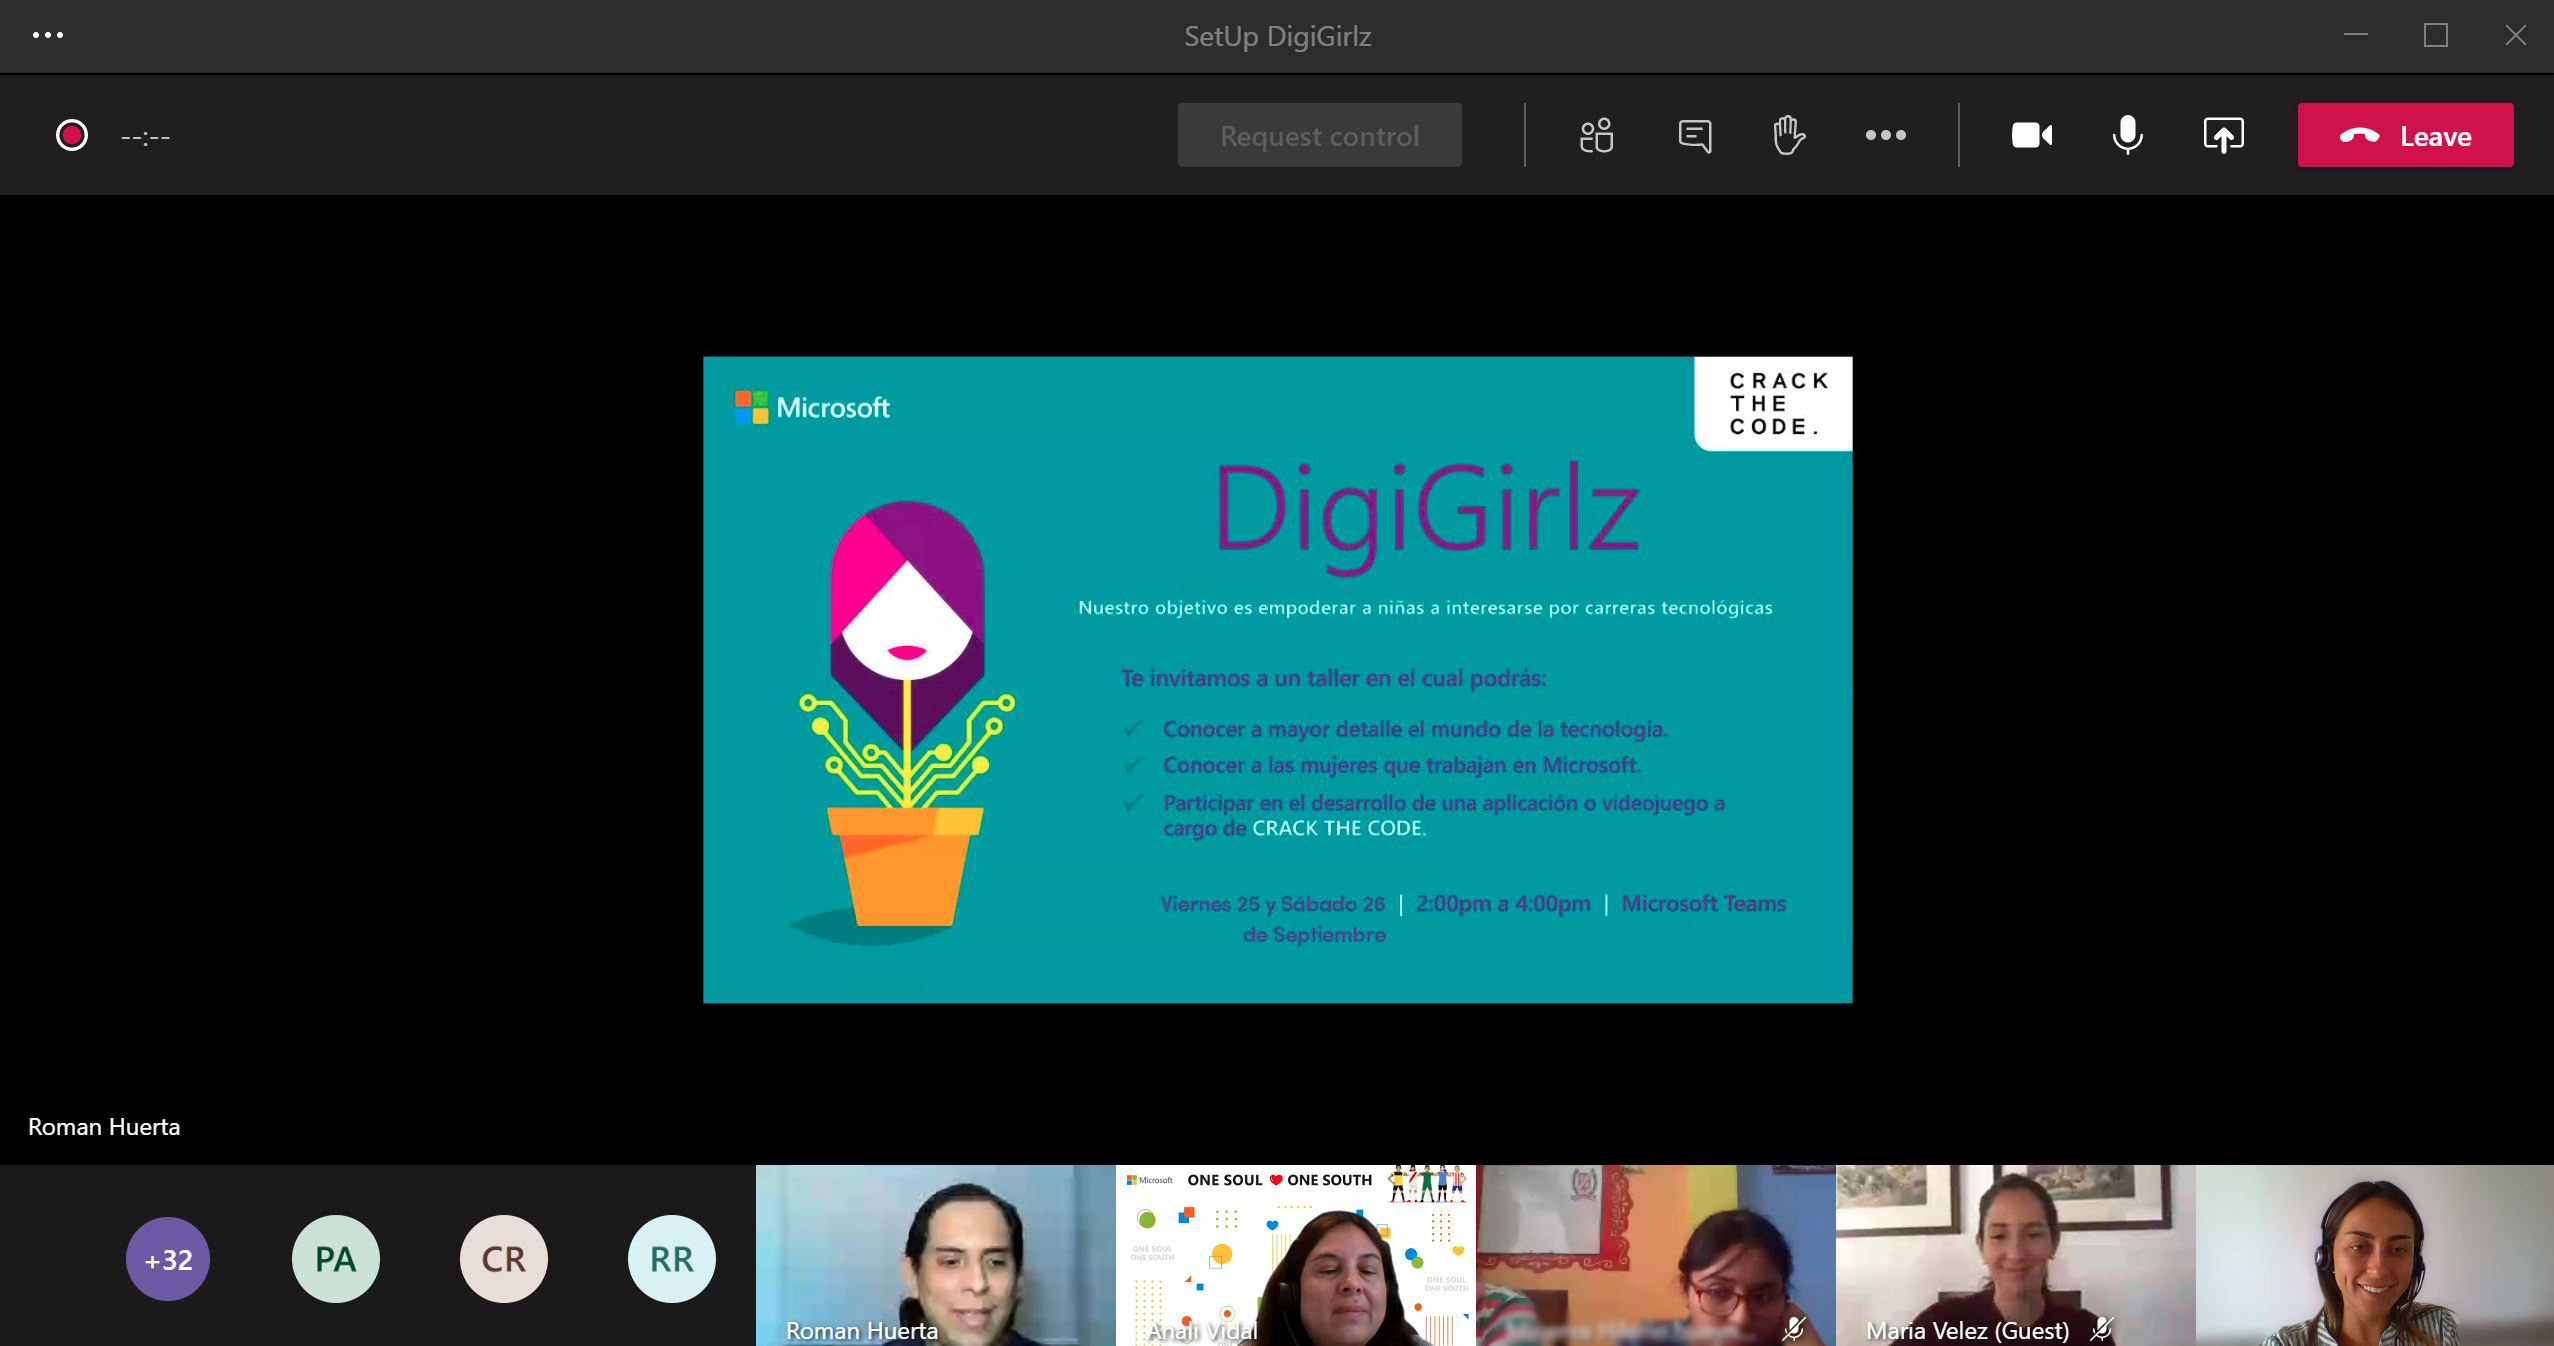Click the PA participant avatar
The width and height of the screenshot is (2554, 1346).
[x=335, y=1259]
